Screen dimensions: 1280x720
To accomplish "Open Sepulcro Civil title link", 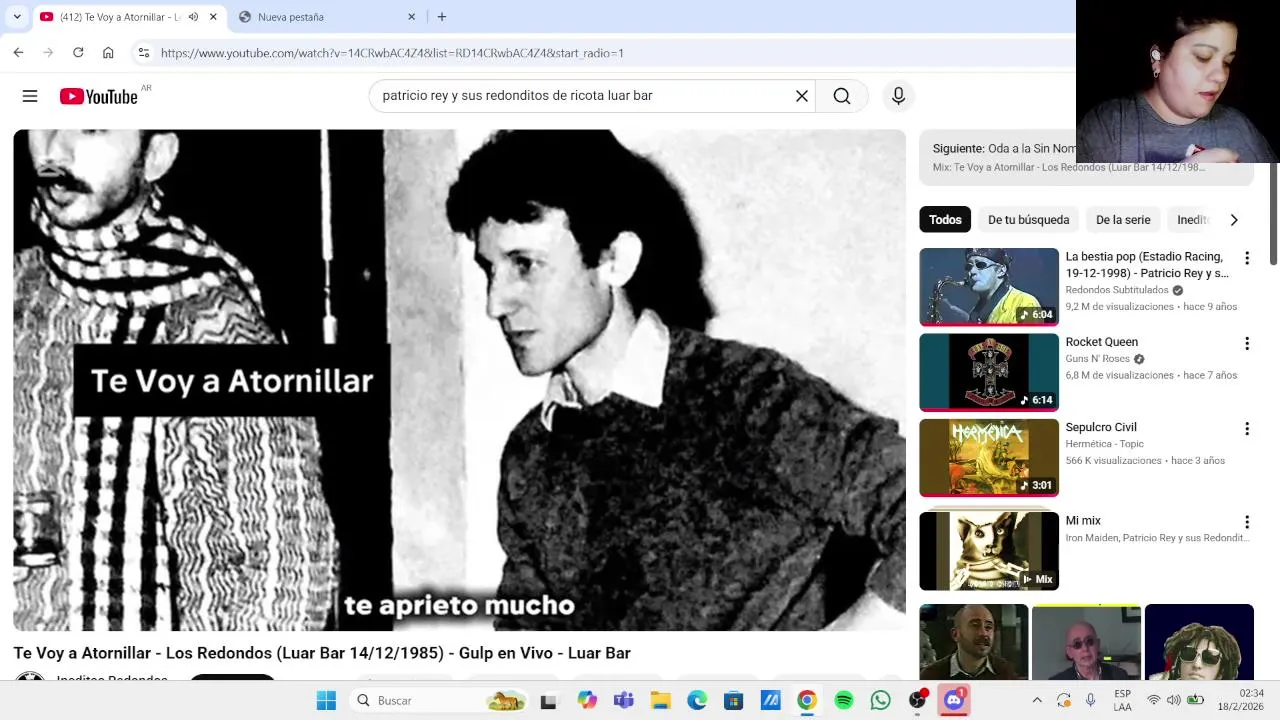I will [x=1101, y=427].
